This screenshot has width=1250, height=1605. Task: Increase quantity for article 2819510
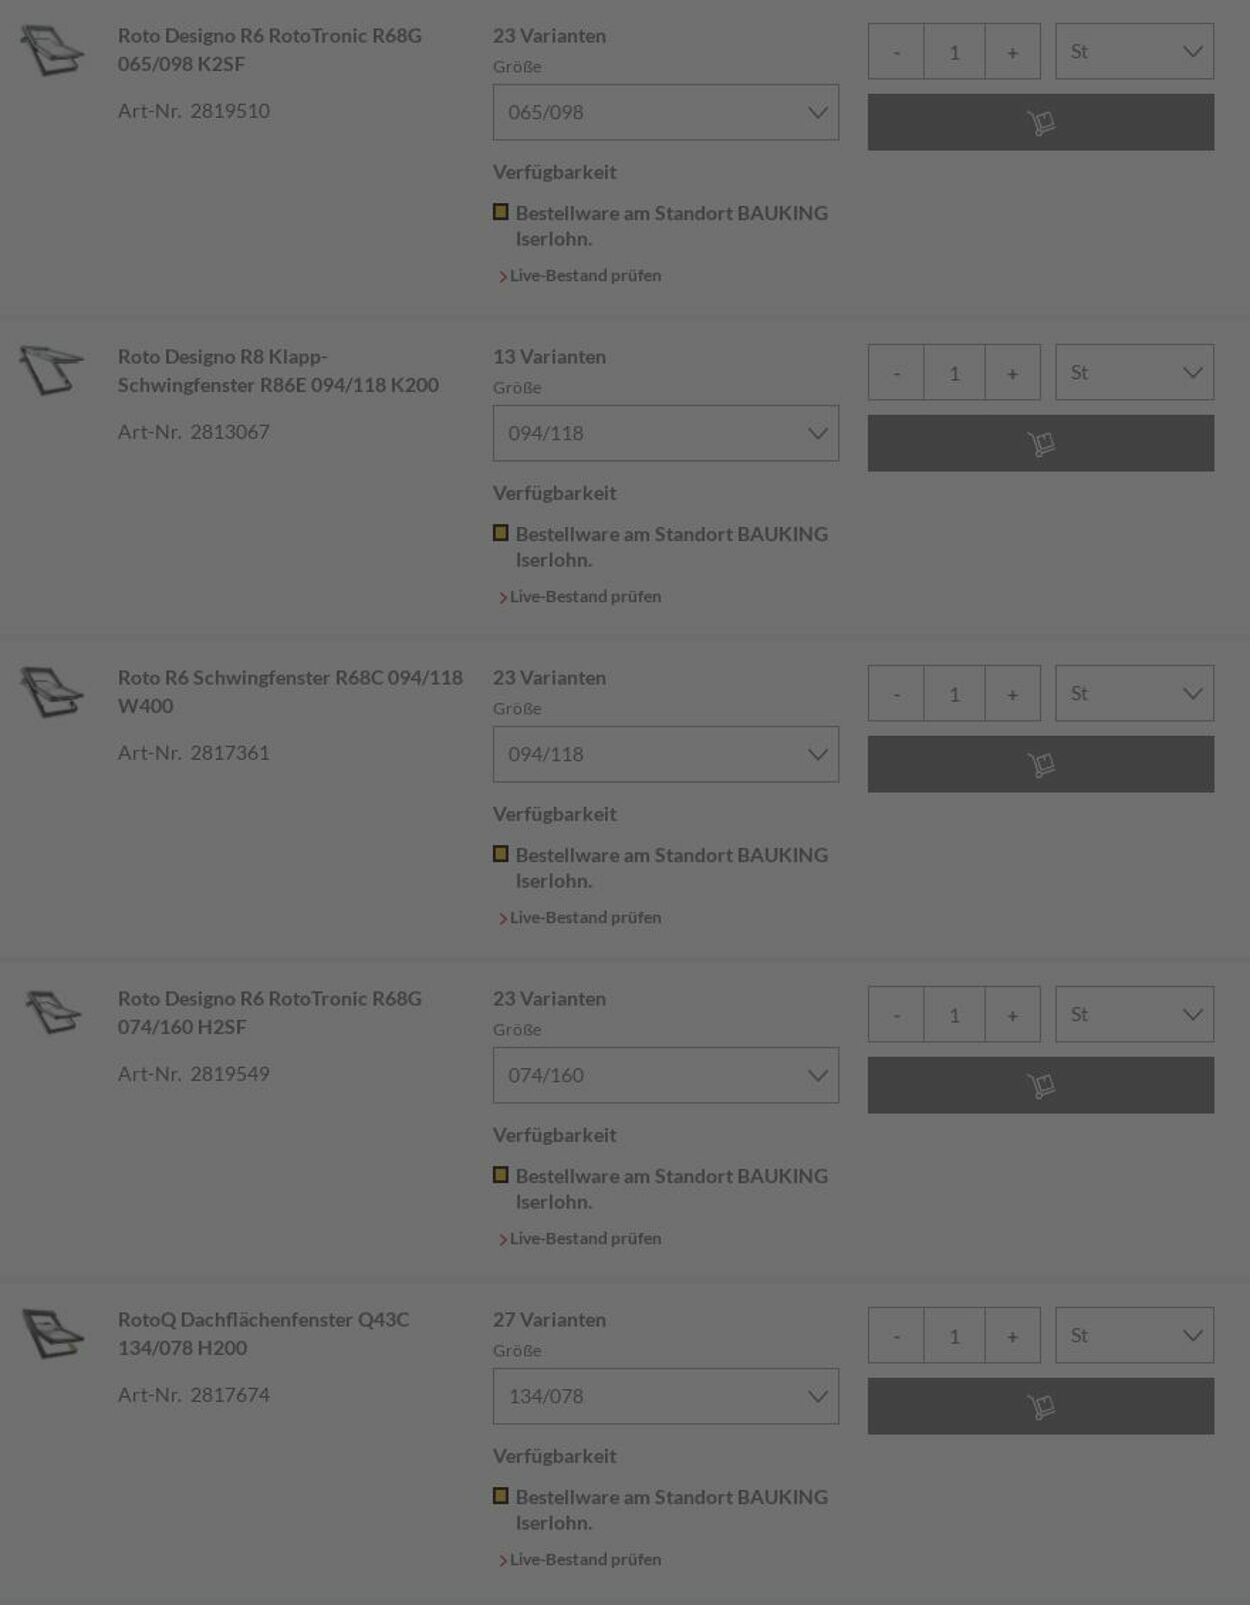coord(1012,51)
